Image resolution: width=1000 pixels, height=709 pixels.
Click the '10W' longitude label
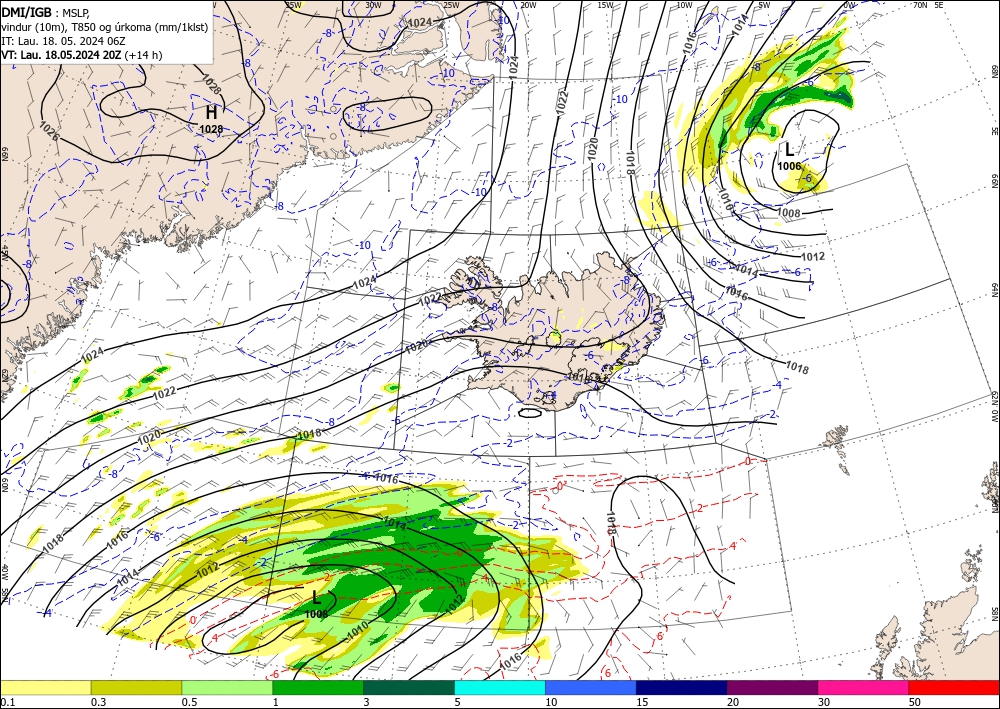point(684,4)
